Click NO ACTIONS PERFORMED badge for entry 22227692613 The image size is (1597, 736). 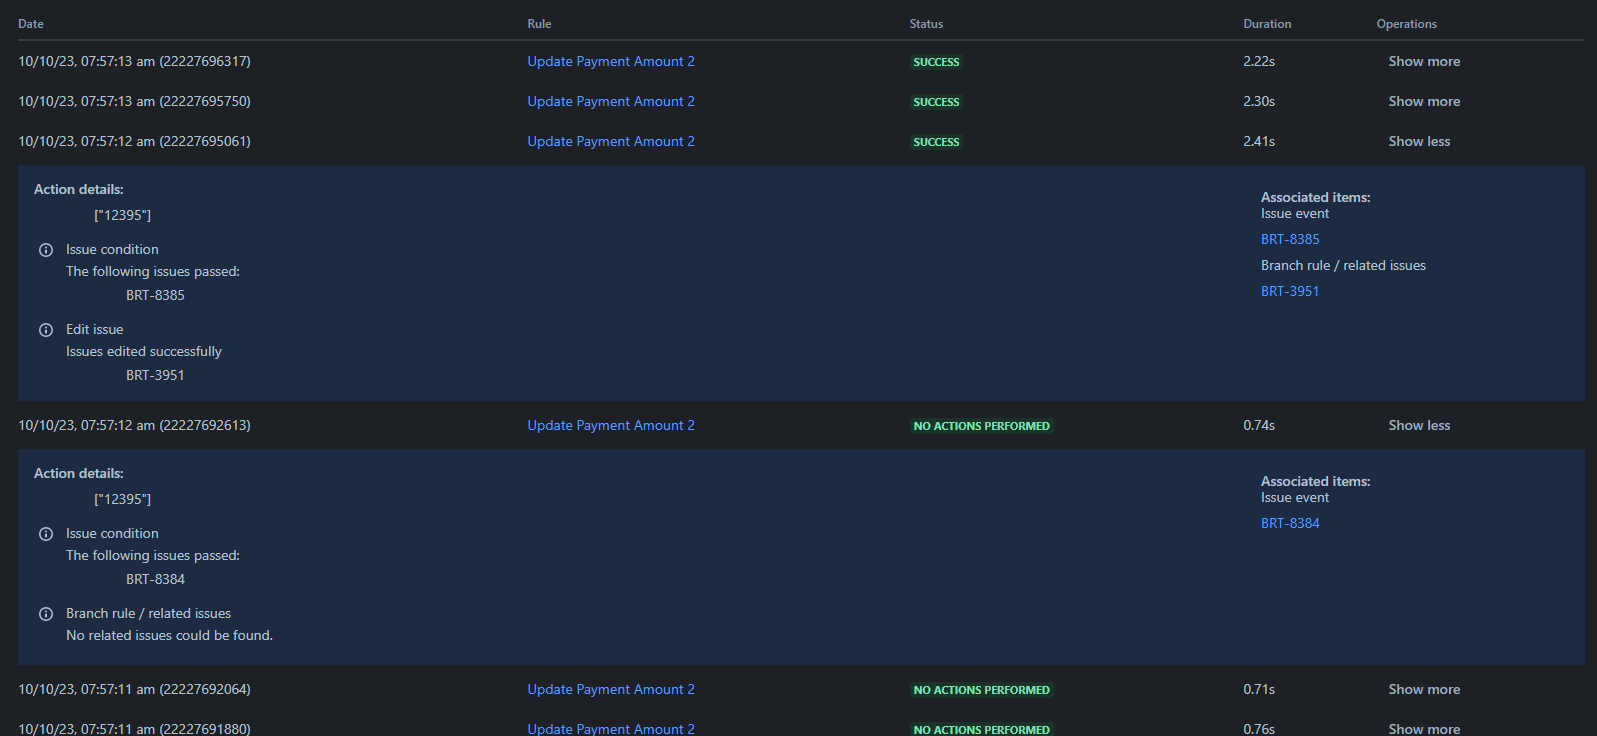(x=981, y=426)
